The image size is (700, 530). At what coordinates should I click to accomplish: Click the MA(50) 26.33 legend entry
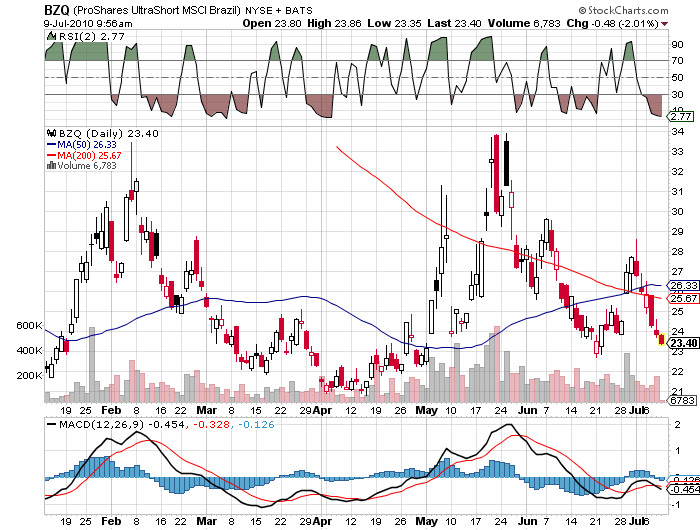click(87, 144)
